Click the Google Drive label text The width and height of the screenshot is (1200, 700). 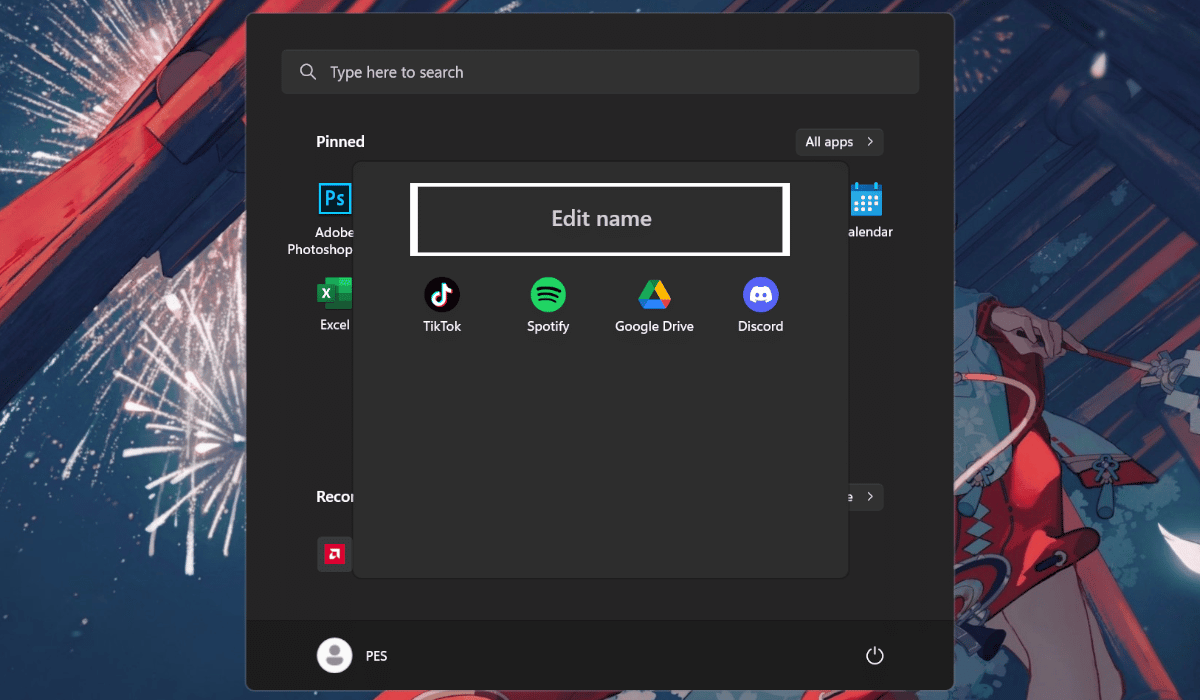[x=654, y=327]
